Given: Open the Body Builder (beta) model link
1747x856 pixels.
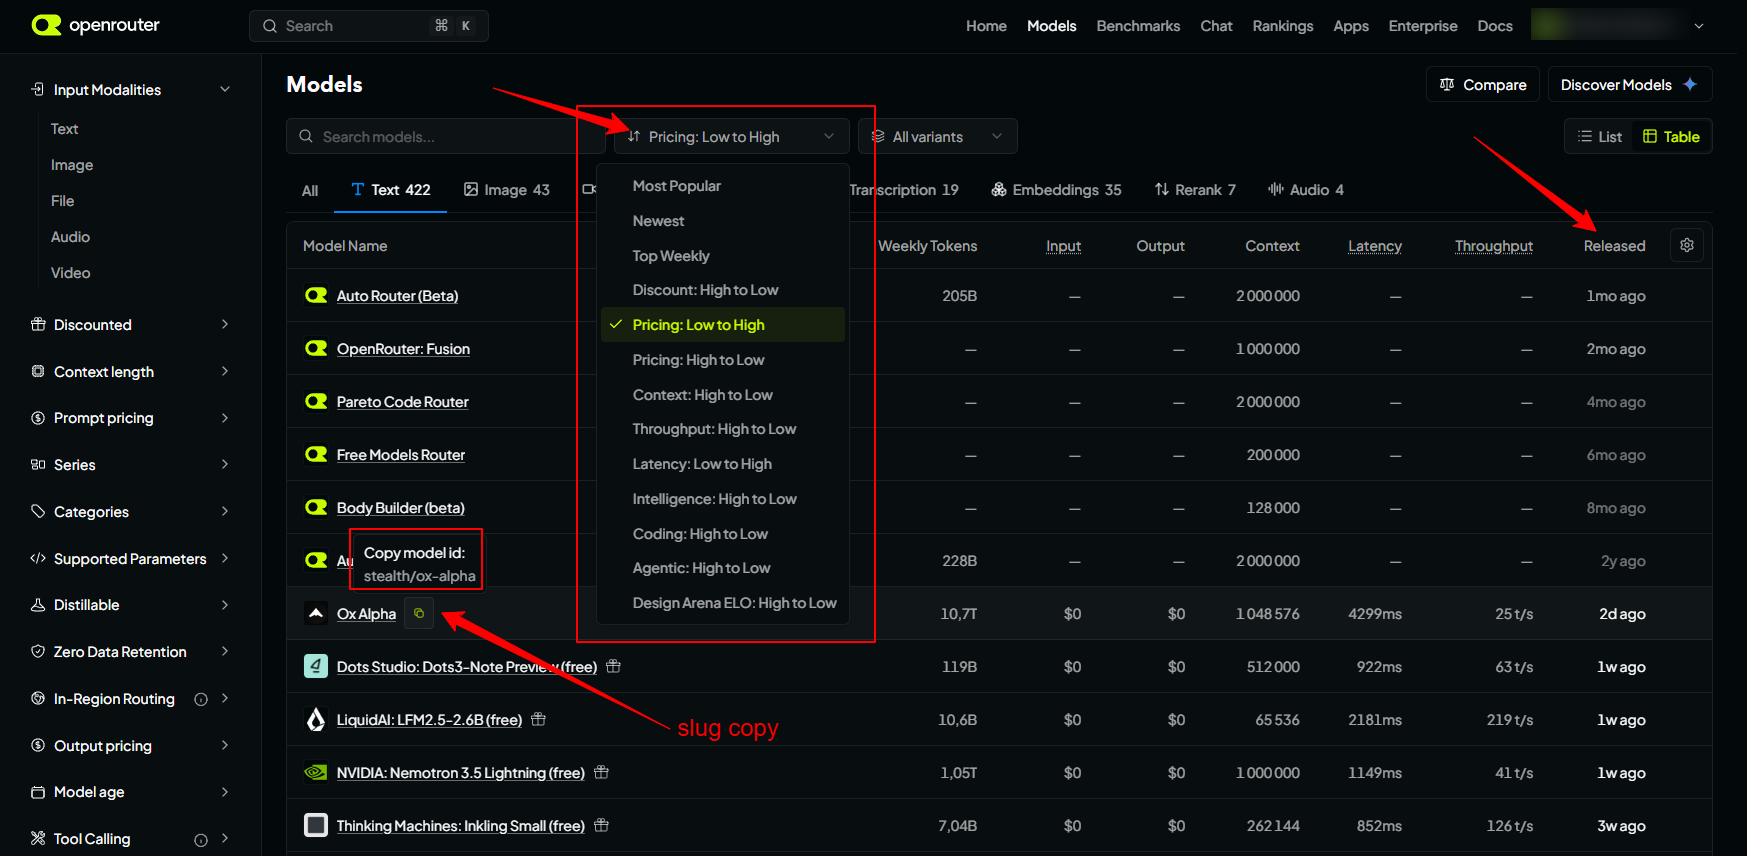Looking at the screenshot, I should click(401, 508).
